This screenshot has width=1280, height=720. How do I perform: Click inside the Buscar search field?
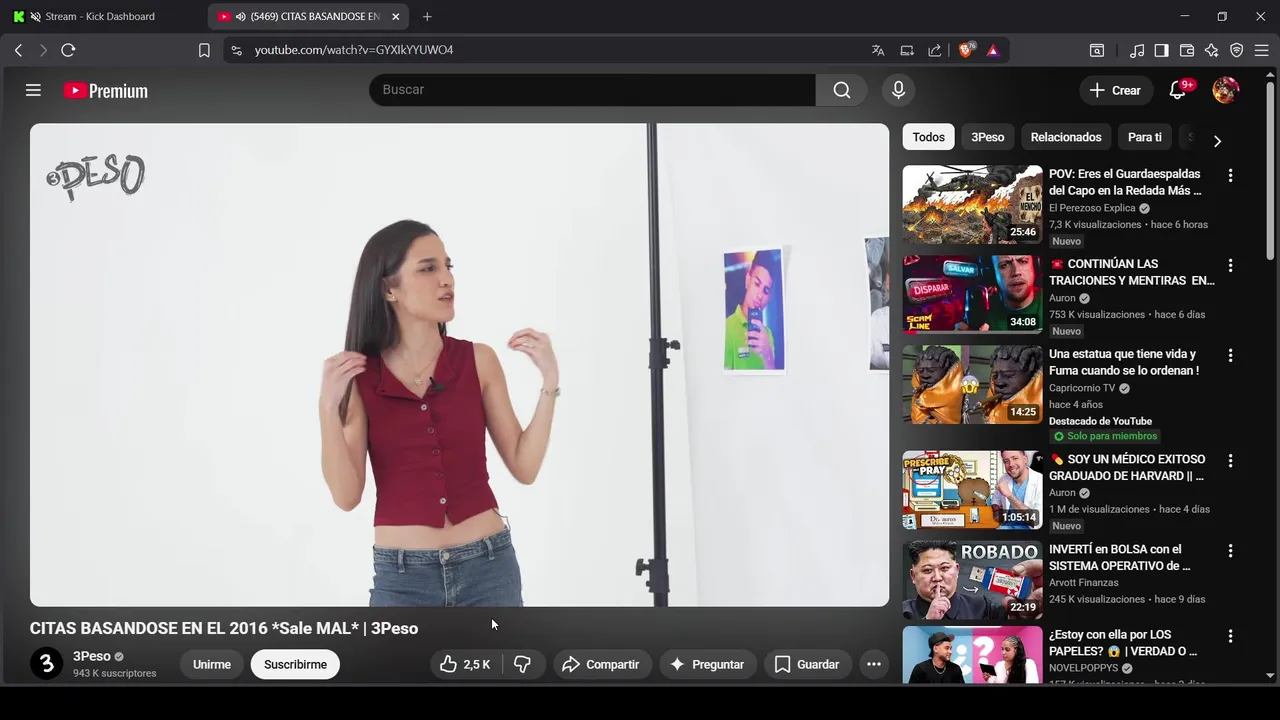point(592,90)
